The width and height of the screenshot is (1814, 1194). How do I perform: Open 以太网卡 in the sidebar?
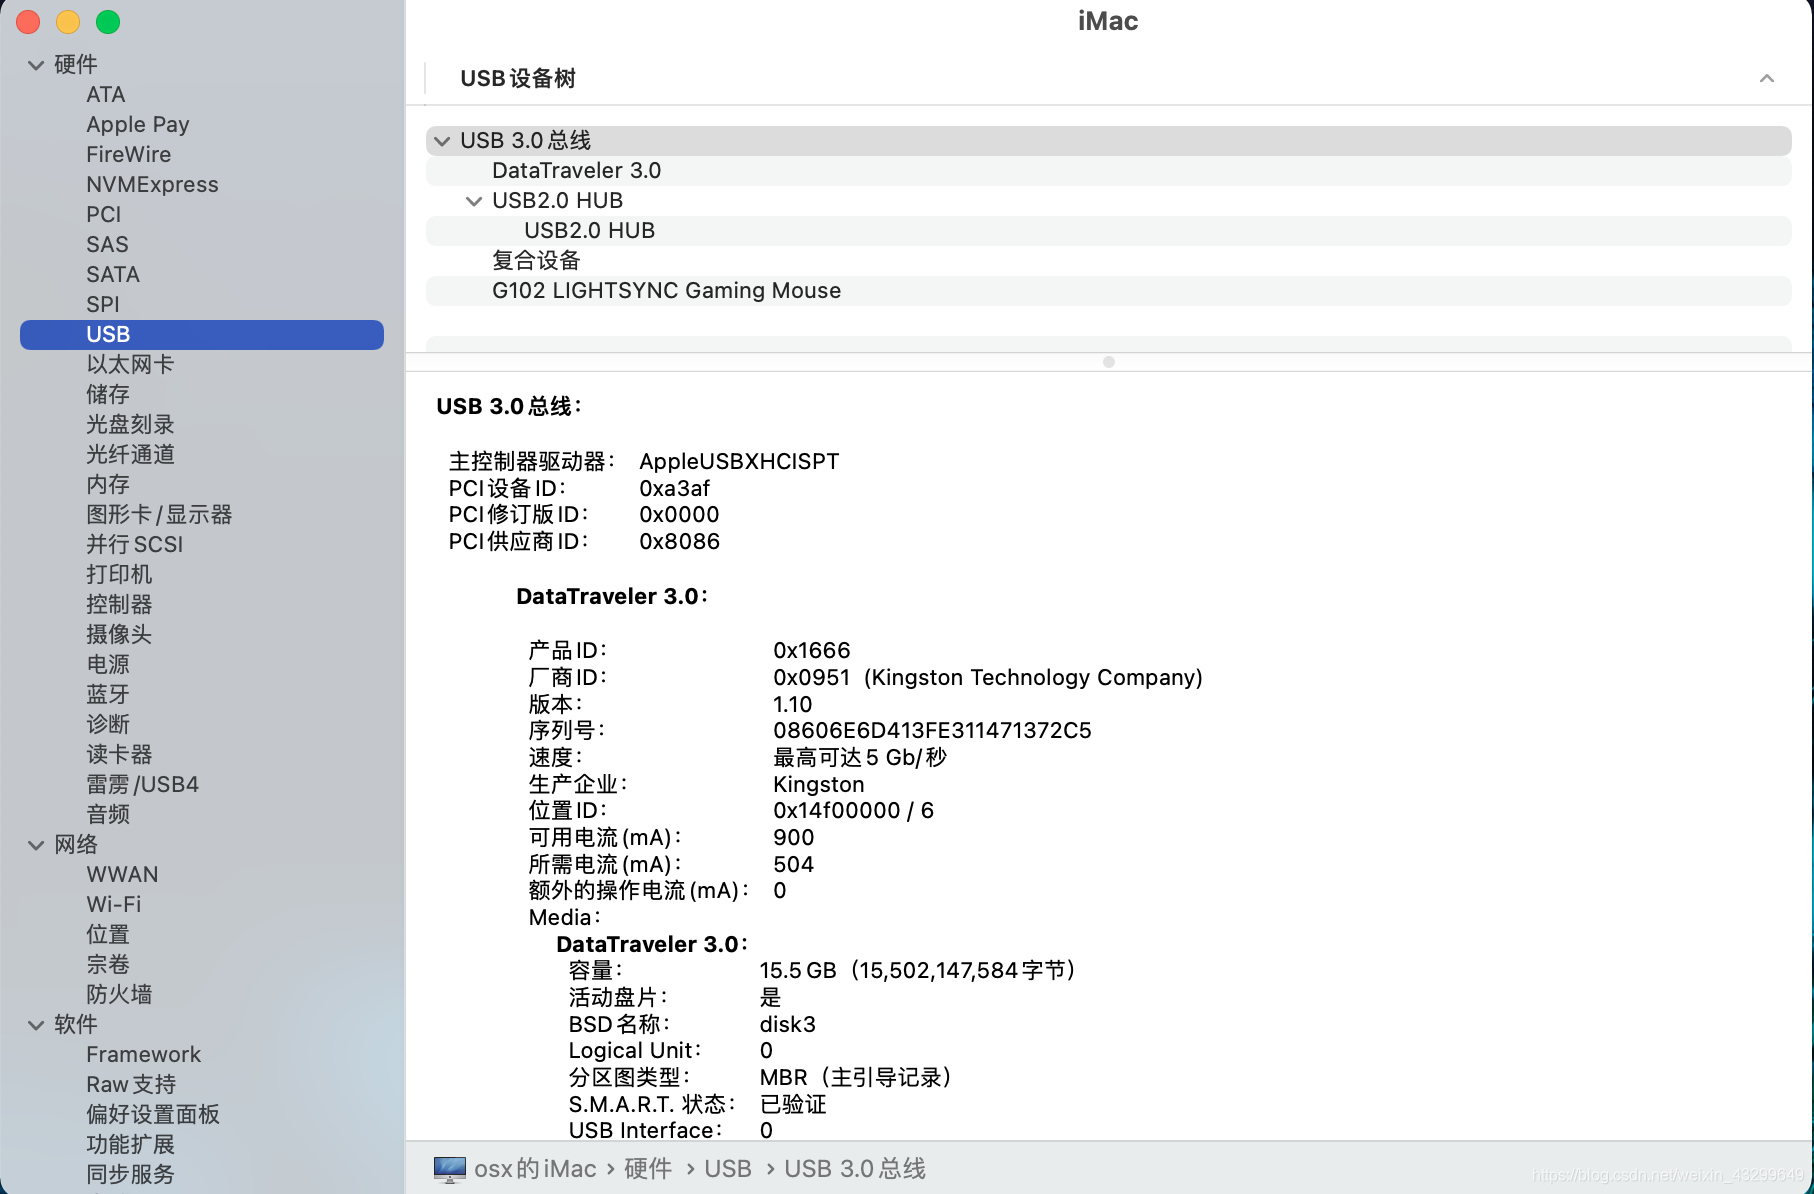(x=130, y=365)
